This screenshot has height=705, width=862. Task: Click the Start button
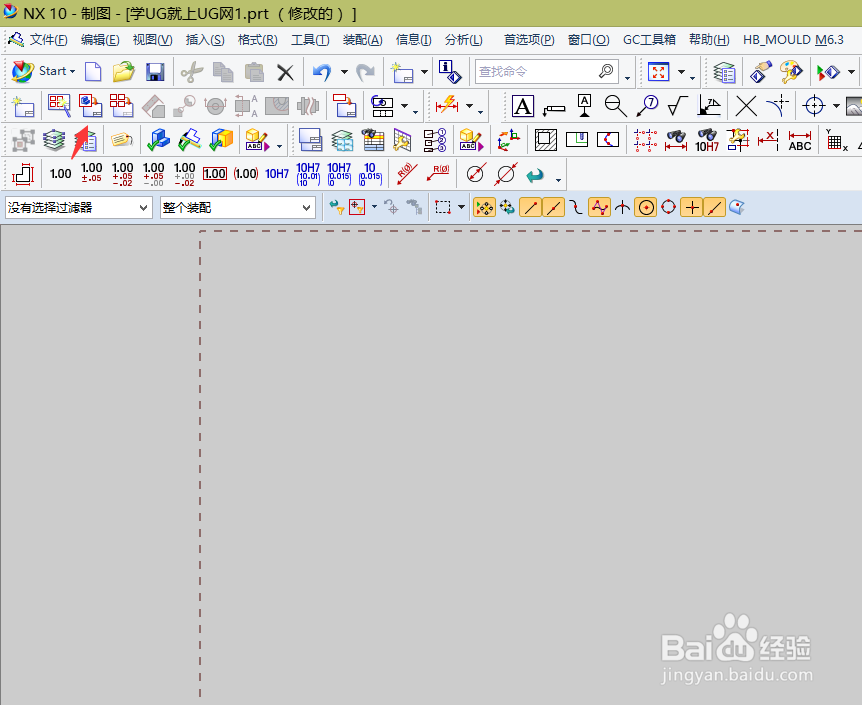click(x=43, y=71)
